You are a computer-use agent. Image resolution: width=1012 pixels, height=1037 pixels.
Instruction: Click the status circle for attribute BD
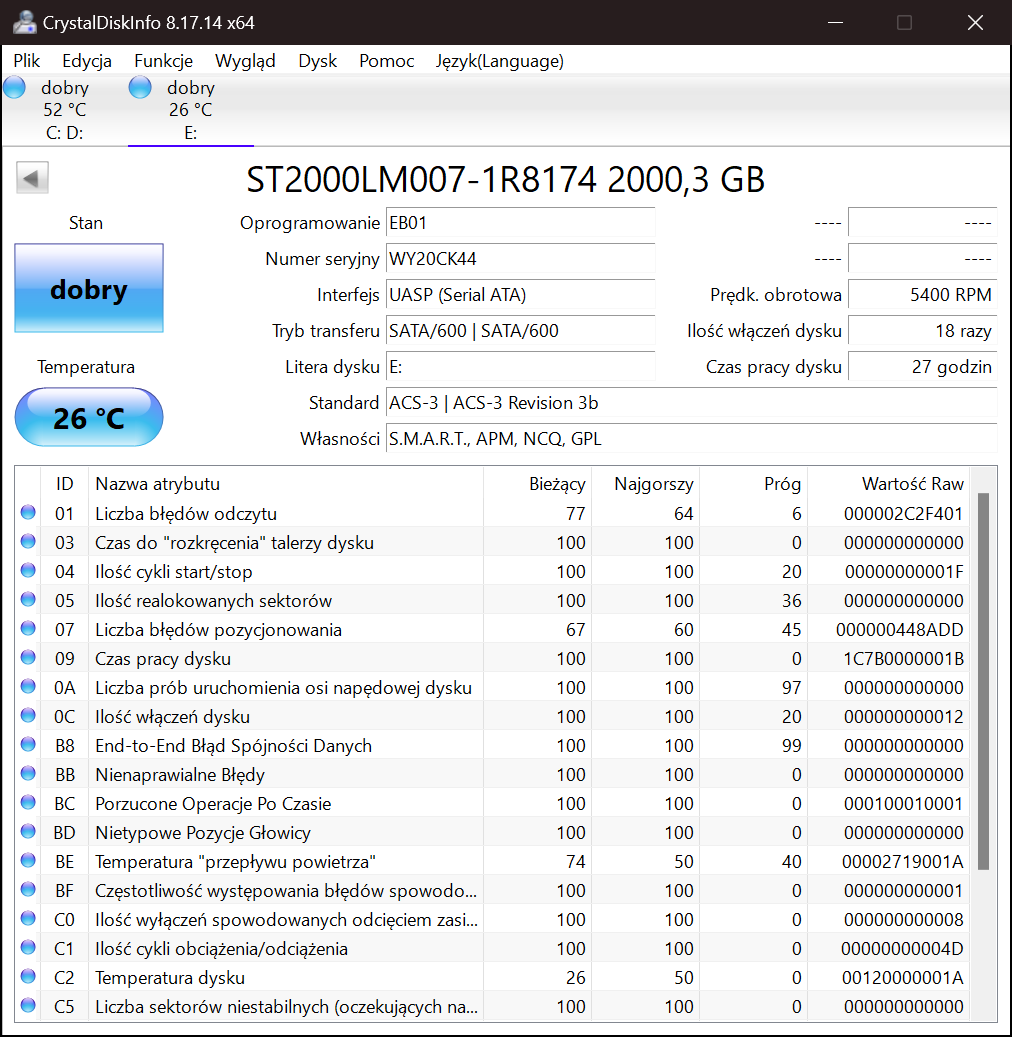tap(28, 831)
